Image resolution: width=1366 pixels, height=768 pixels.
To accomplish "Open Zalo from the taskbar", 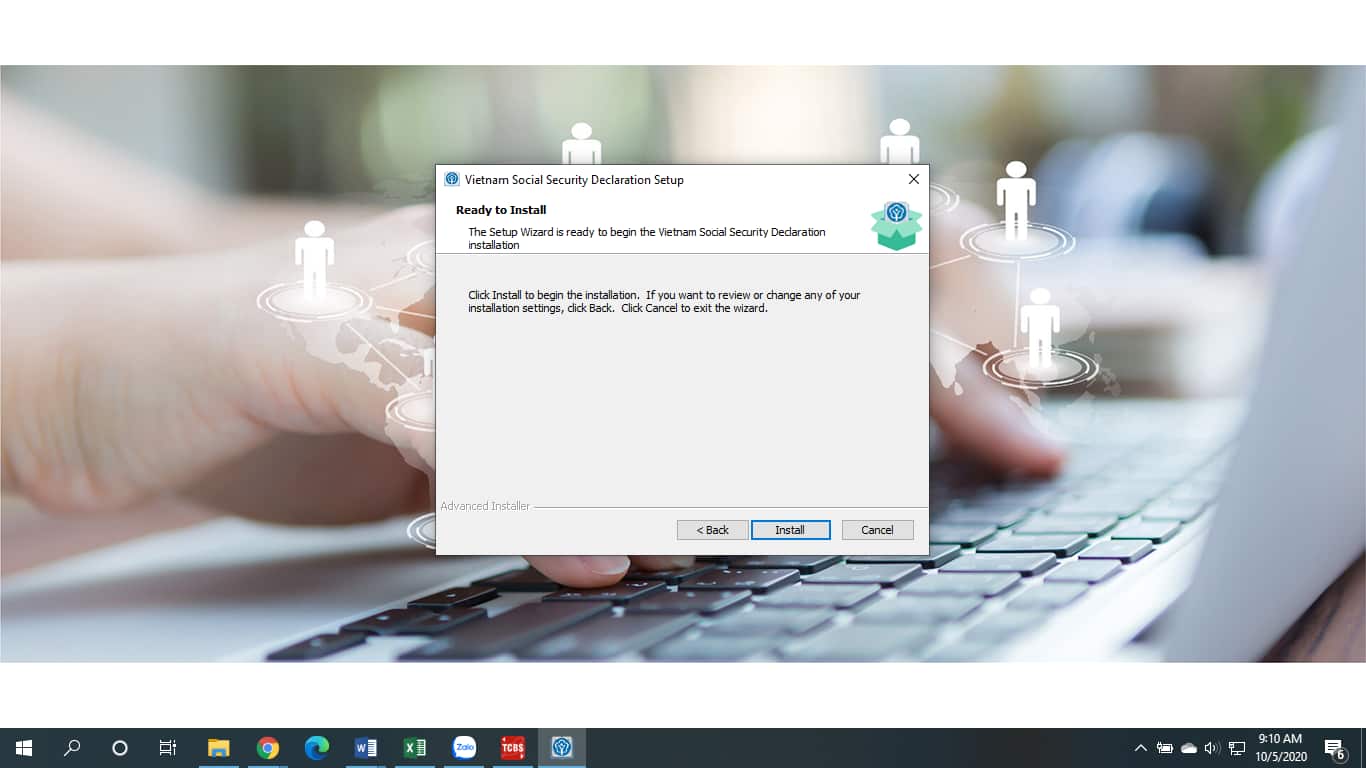I will pyautogui.click(x=464, y=748).
